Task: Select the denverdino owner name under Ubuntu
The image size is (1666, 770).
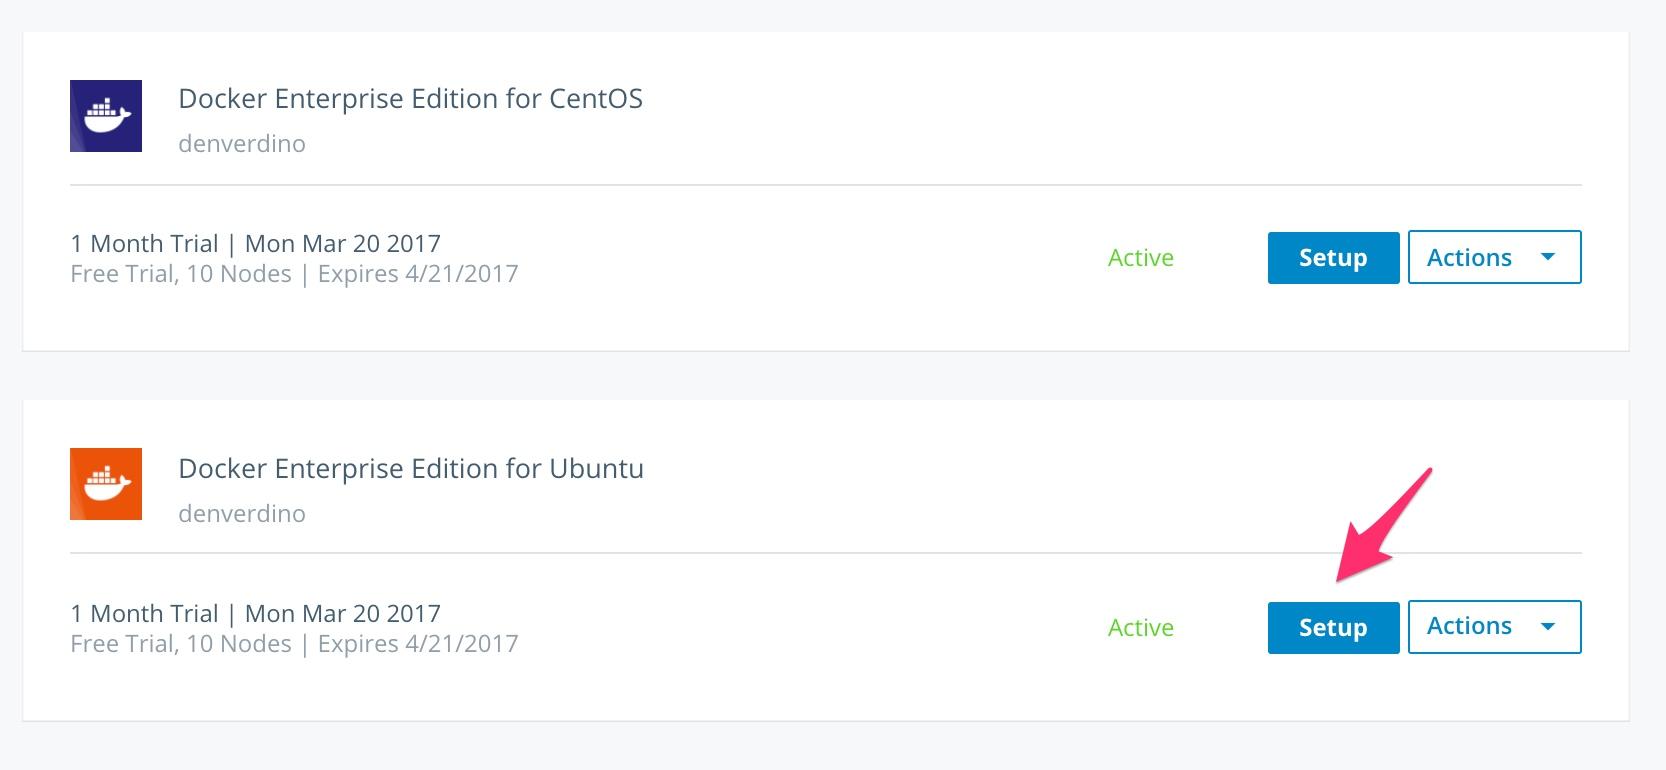Action: coord(242,513)
